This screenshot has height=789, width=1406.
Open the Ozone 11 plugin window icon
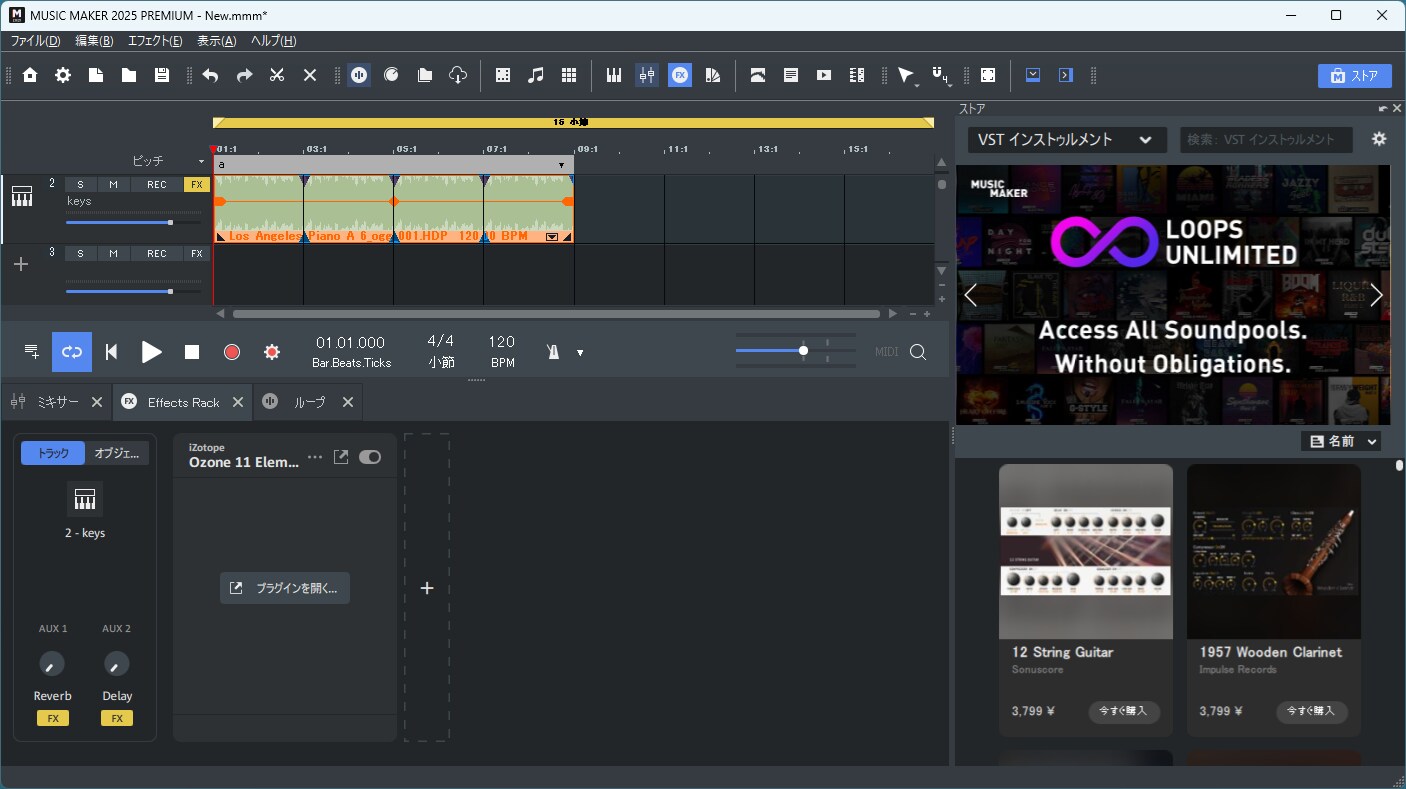coord(341,457)
